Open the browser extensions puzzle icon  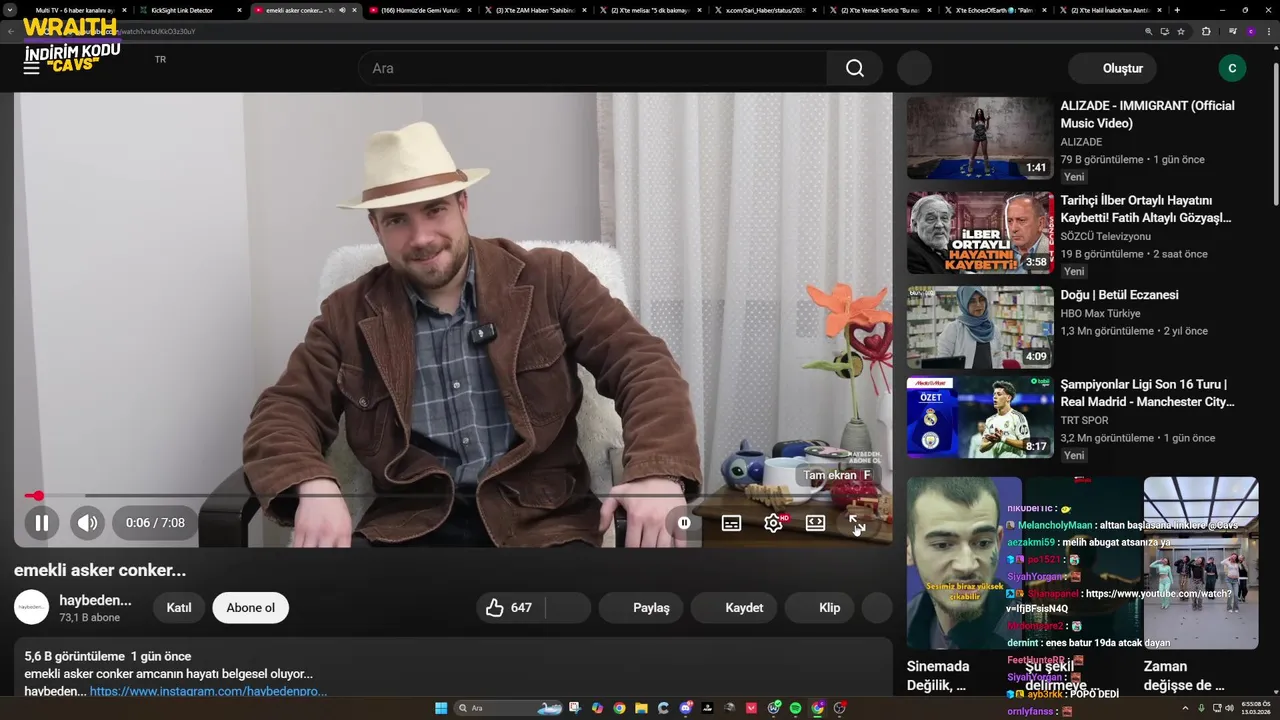click(1206, 31)
